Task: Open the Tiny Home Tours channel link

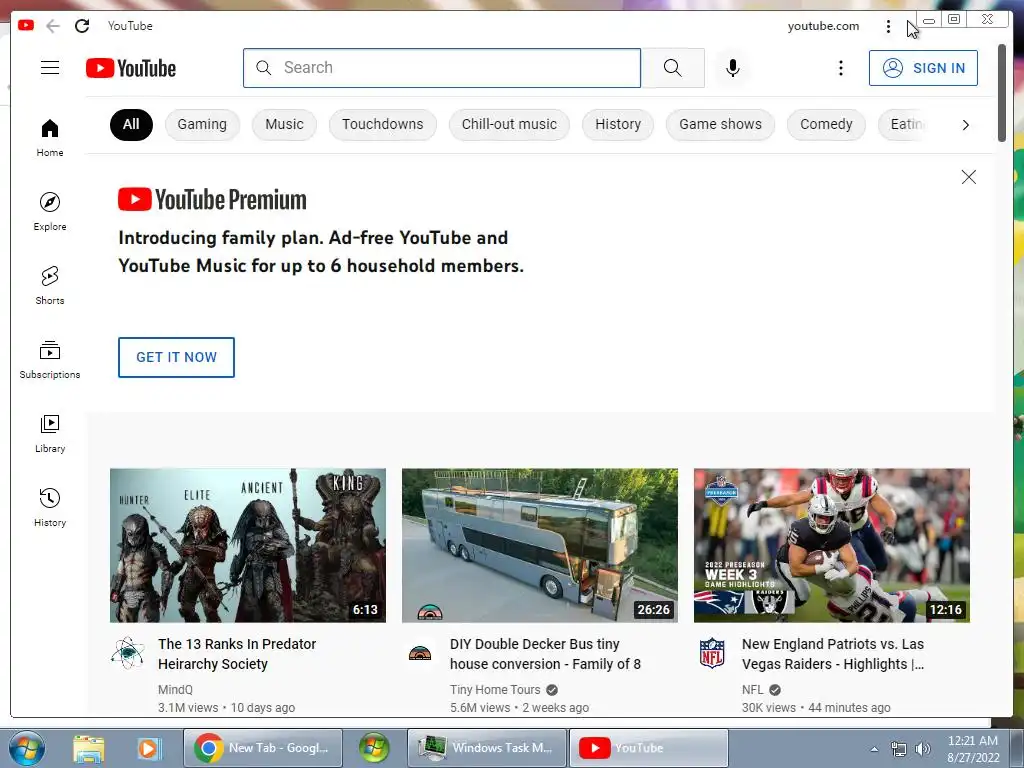Action: pos(495,690)
